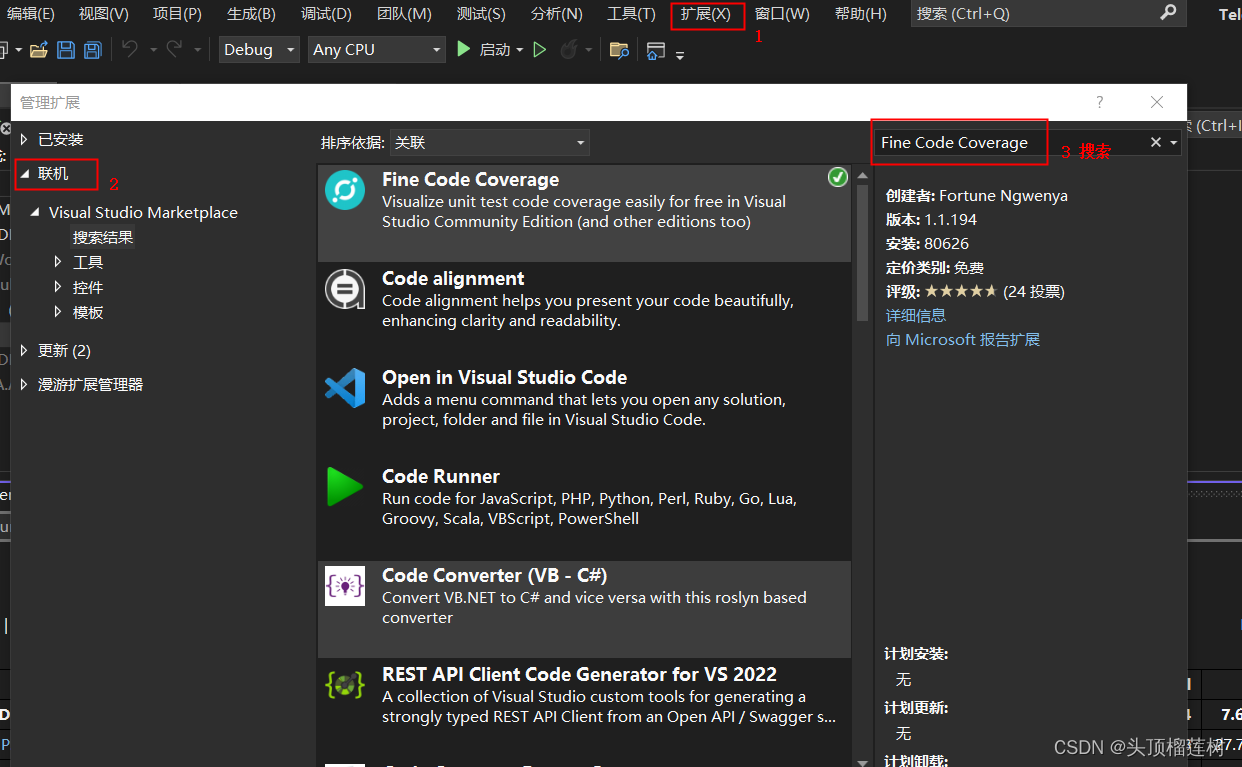The height and width of the screenshot is (767, 1242).
Task: Open the Any CPU platform dropdown
Action: click(x=376, y=49)
